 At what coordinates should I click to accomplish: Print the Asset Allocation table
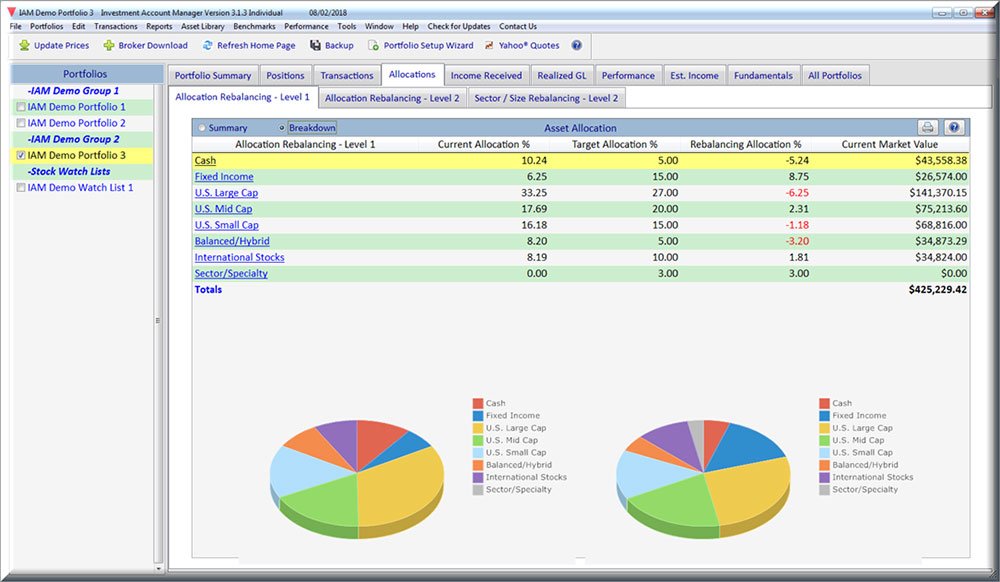pos(928,128)
